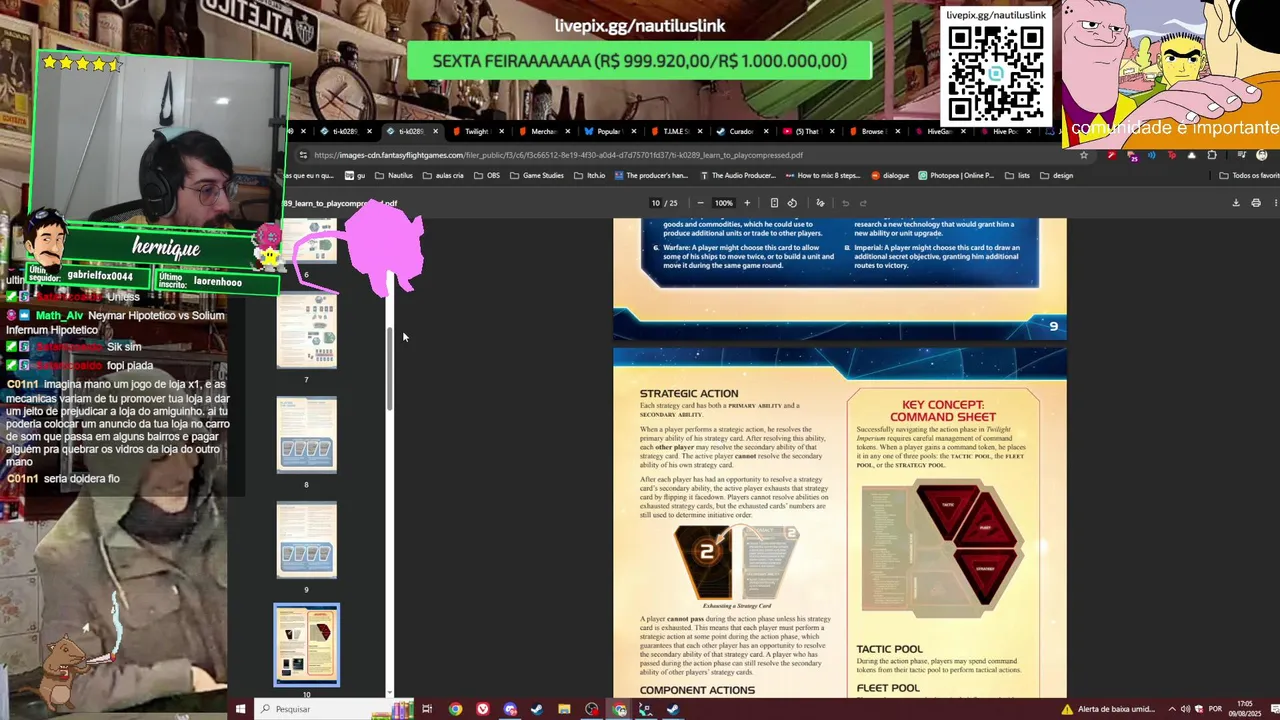Viewport: 1280px width, 720px height.
Task: View site information icon beside the URL
Action: [x=303, y=155]
